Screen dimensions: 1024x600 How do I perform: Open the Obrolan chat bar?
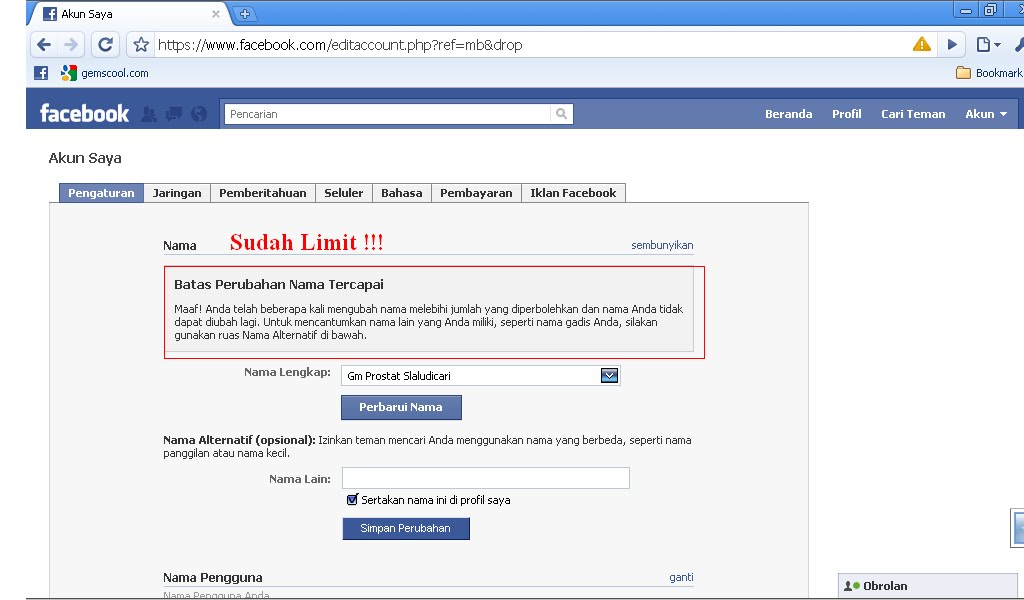(x=929, y=586)
